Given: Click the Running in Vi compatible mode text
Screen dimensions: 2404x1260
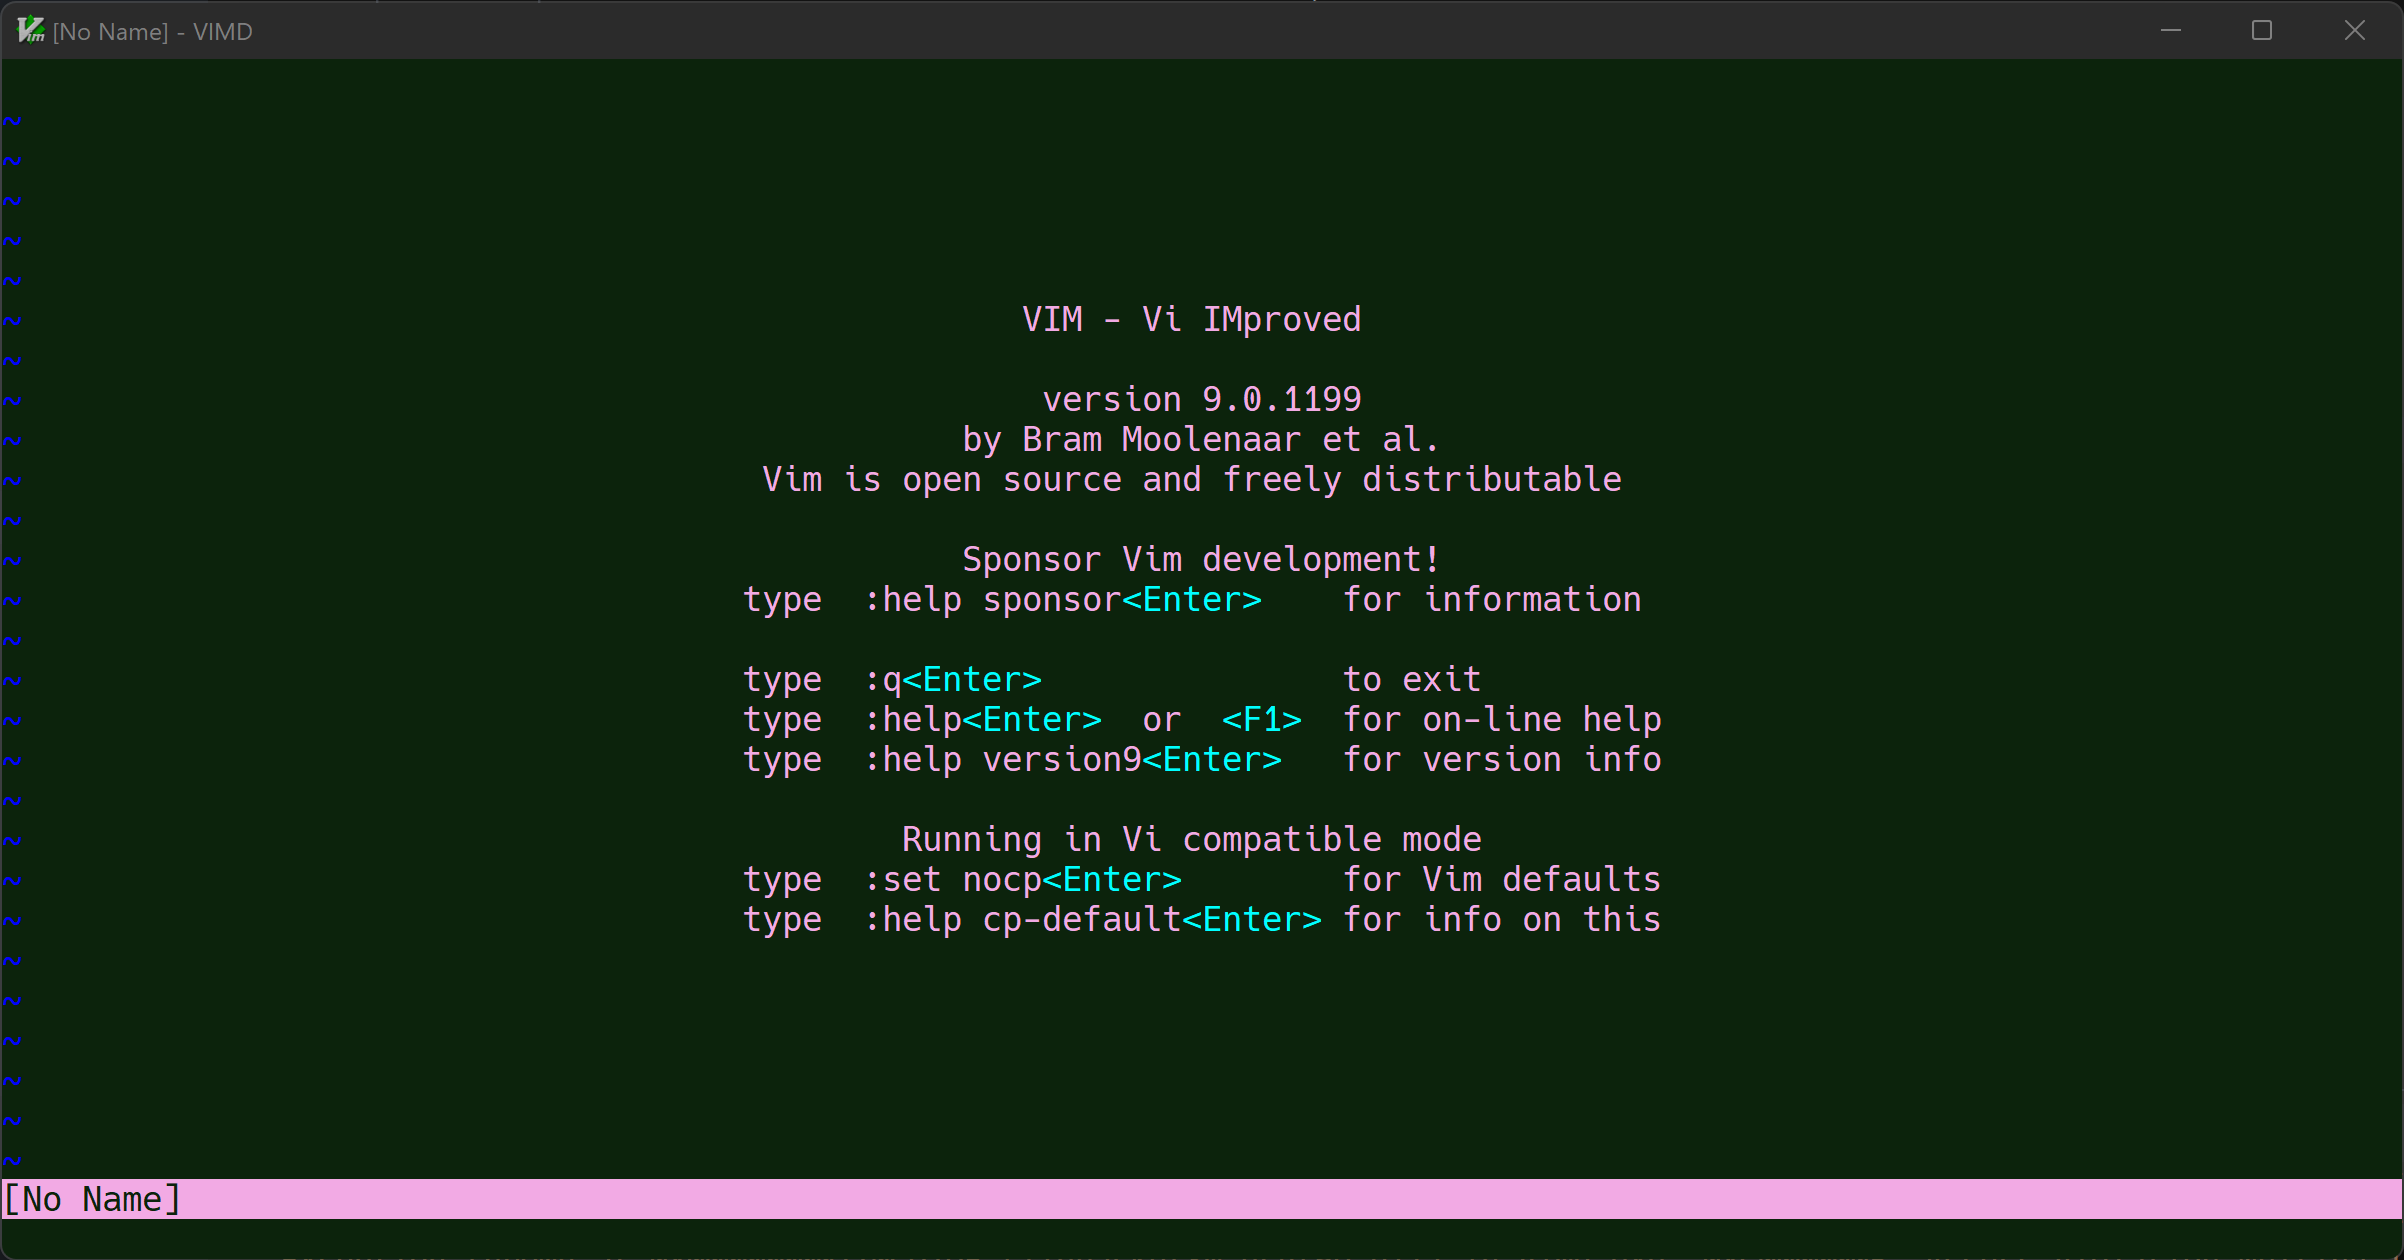Looking at the screenshot, I should [x=1191, y=839].
